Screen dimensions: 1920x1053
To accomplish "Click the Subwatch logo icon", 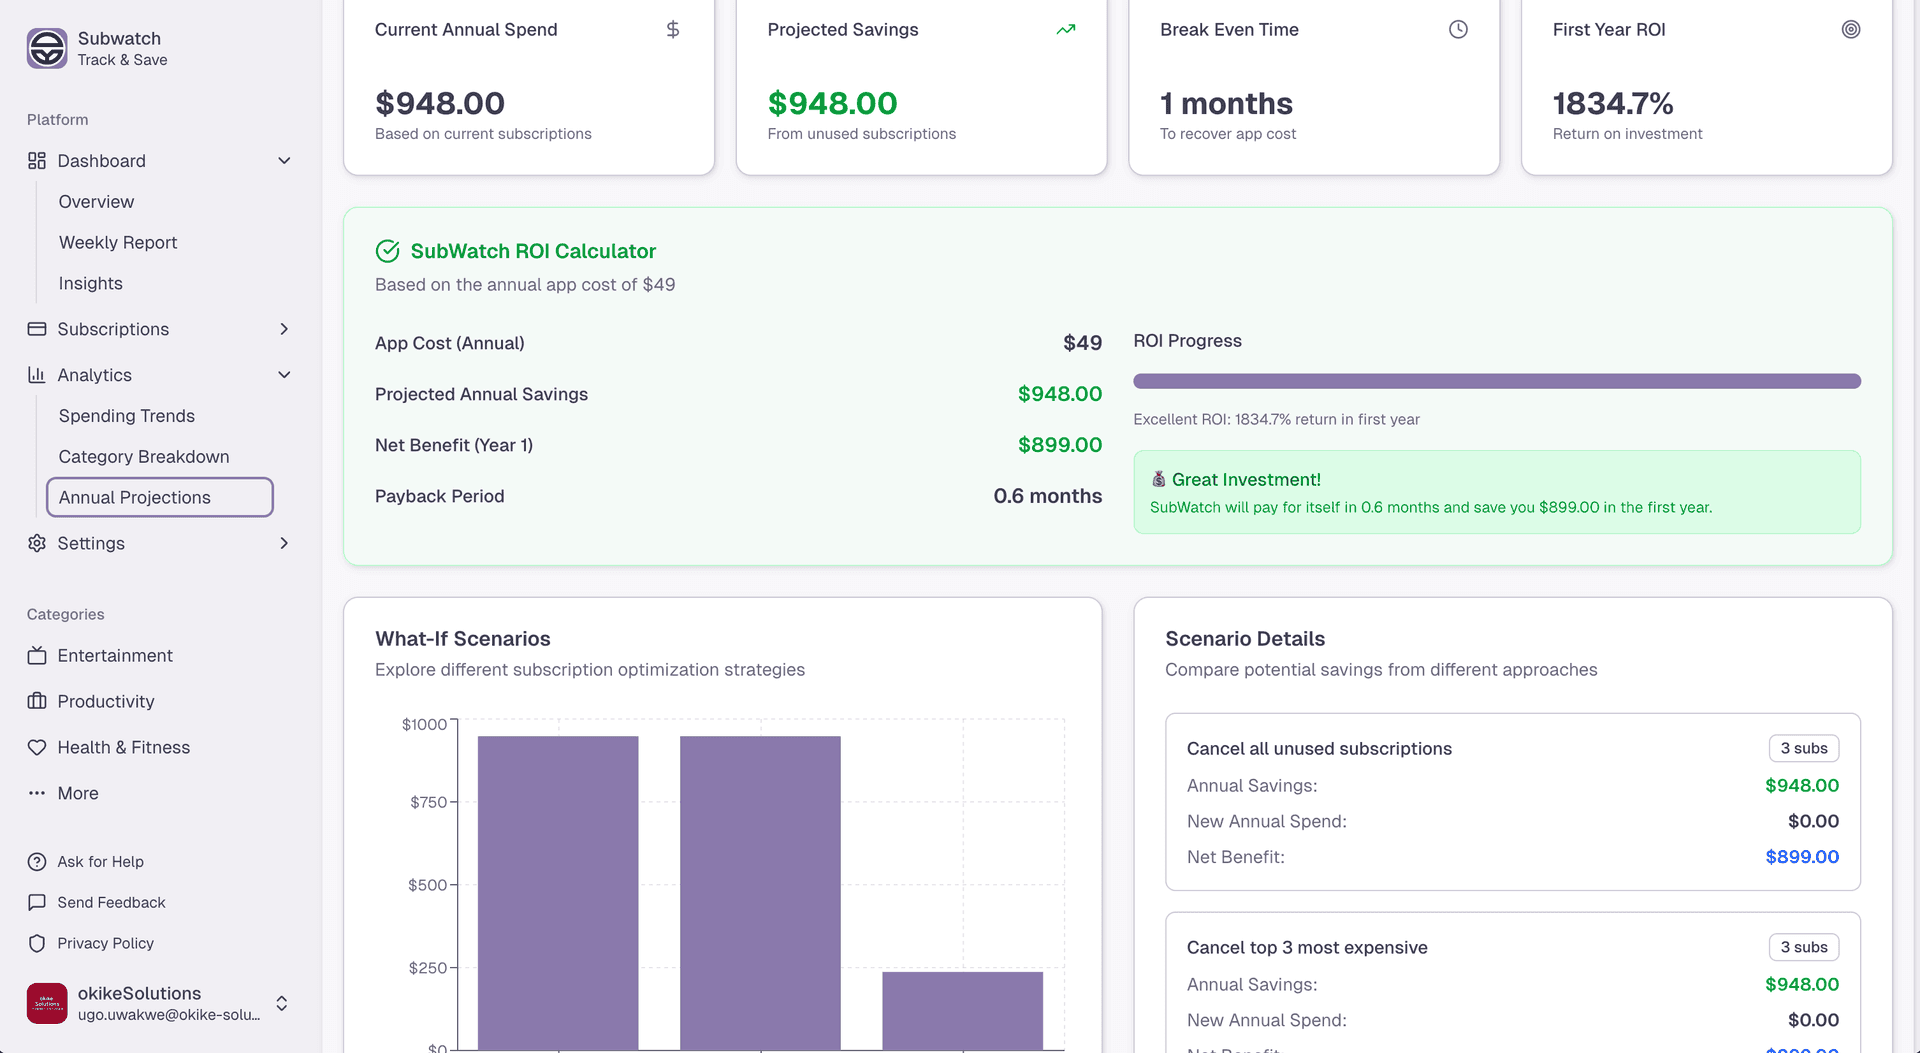I will point(46,48).
